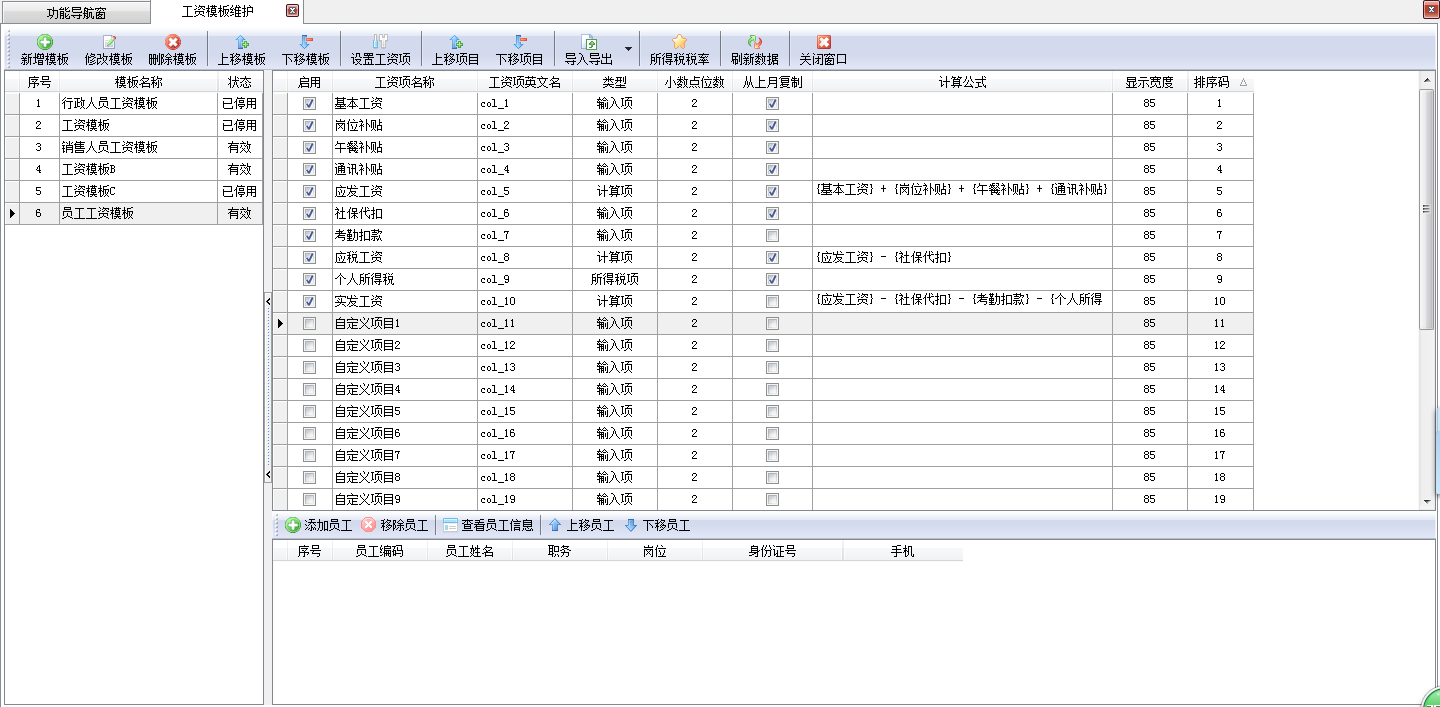Click the salary grid vertical scrollbar thumb
1440x707 pixels.
click(1427, 210)
